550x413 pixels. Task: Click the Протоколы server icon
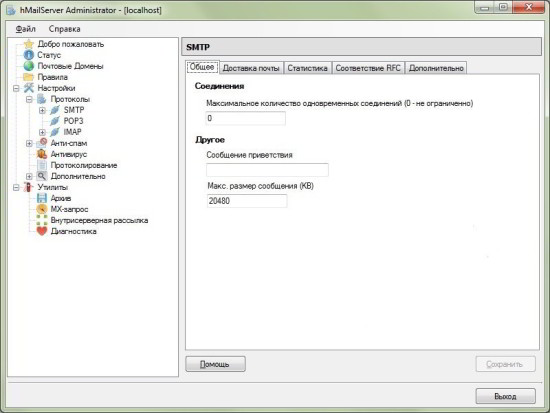coord(42,99)
